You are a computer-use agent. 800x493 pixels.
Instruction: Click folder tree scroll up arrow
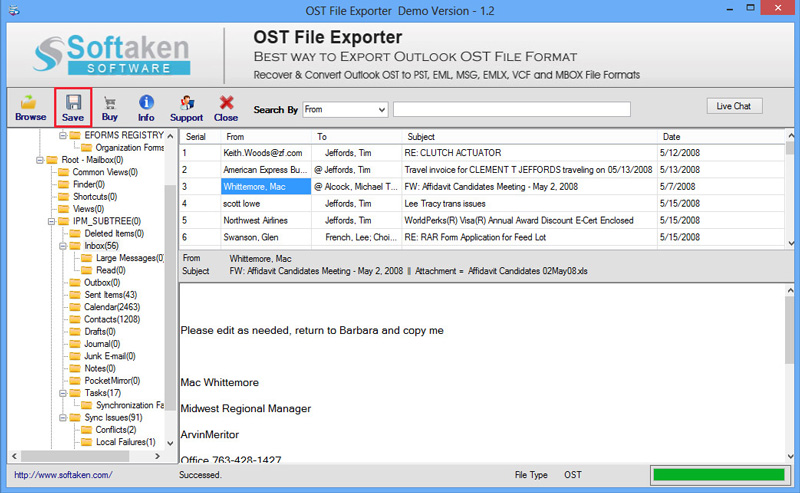(x=170, y=136)
